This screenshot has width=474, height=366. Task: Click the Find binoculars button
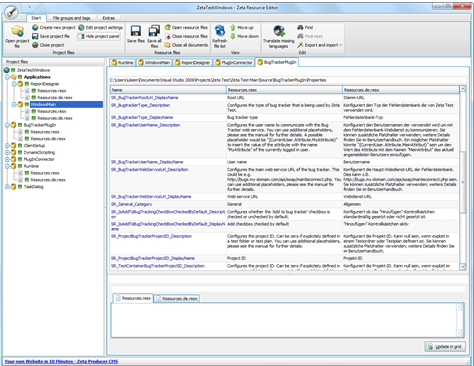305,28
